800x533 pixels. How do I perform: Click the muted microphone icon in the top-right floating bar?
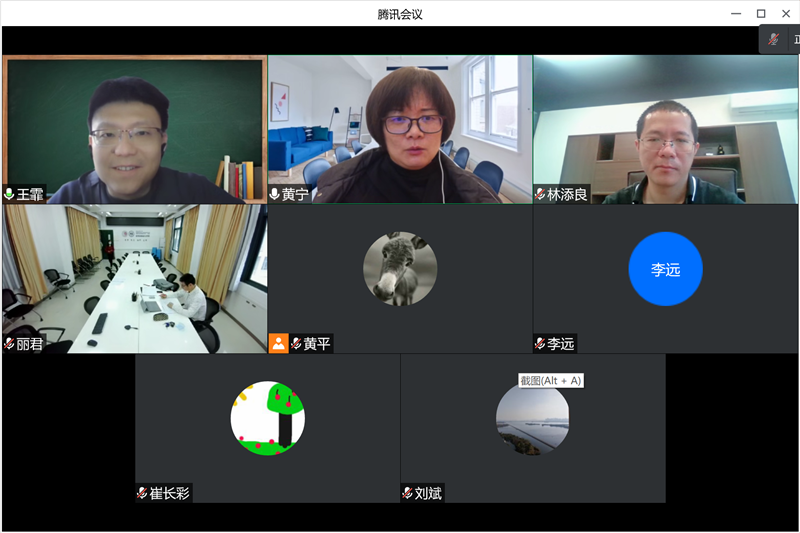pos(773,40)
